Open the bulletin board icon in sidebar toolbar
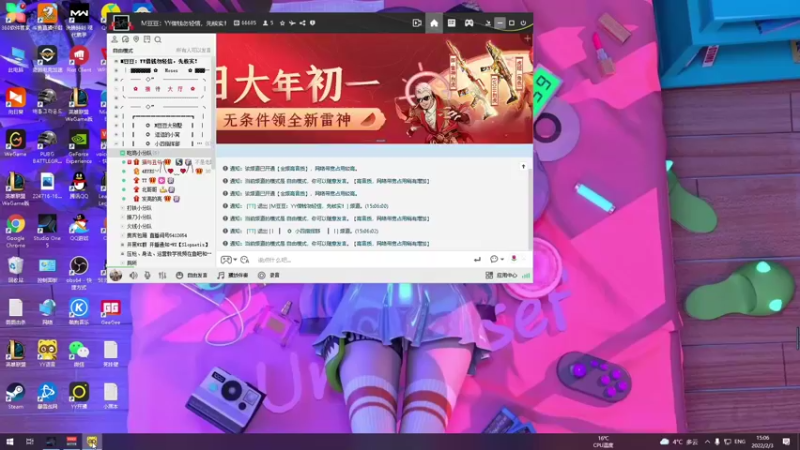Image resolution: width=800 pixels, height=450 pixels. [x=147, y=39]
